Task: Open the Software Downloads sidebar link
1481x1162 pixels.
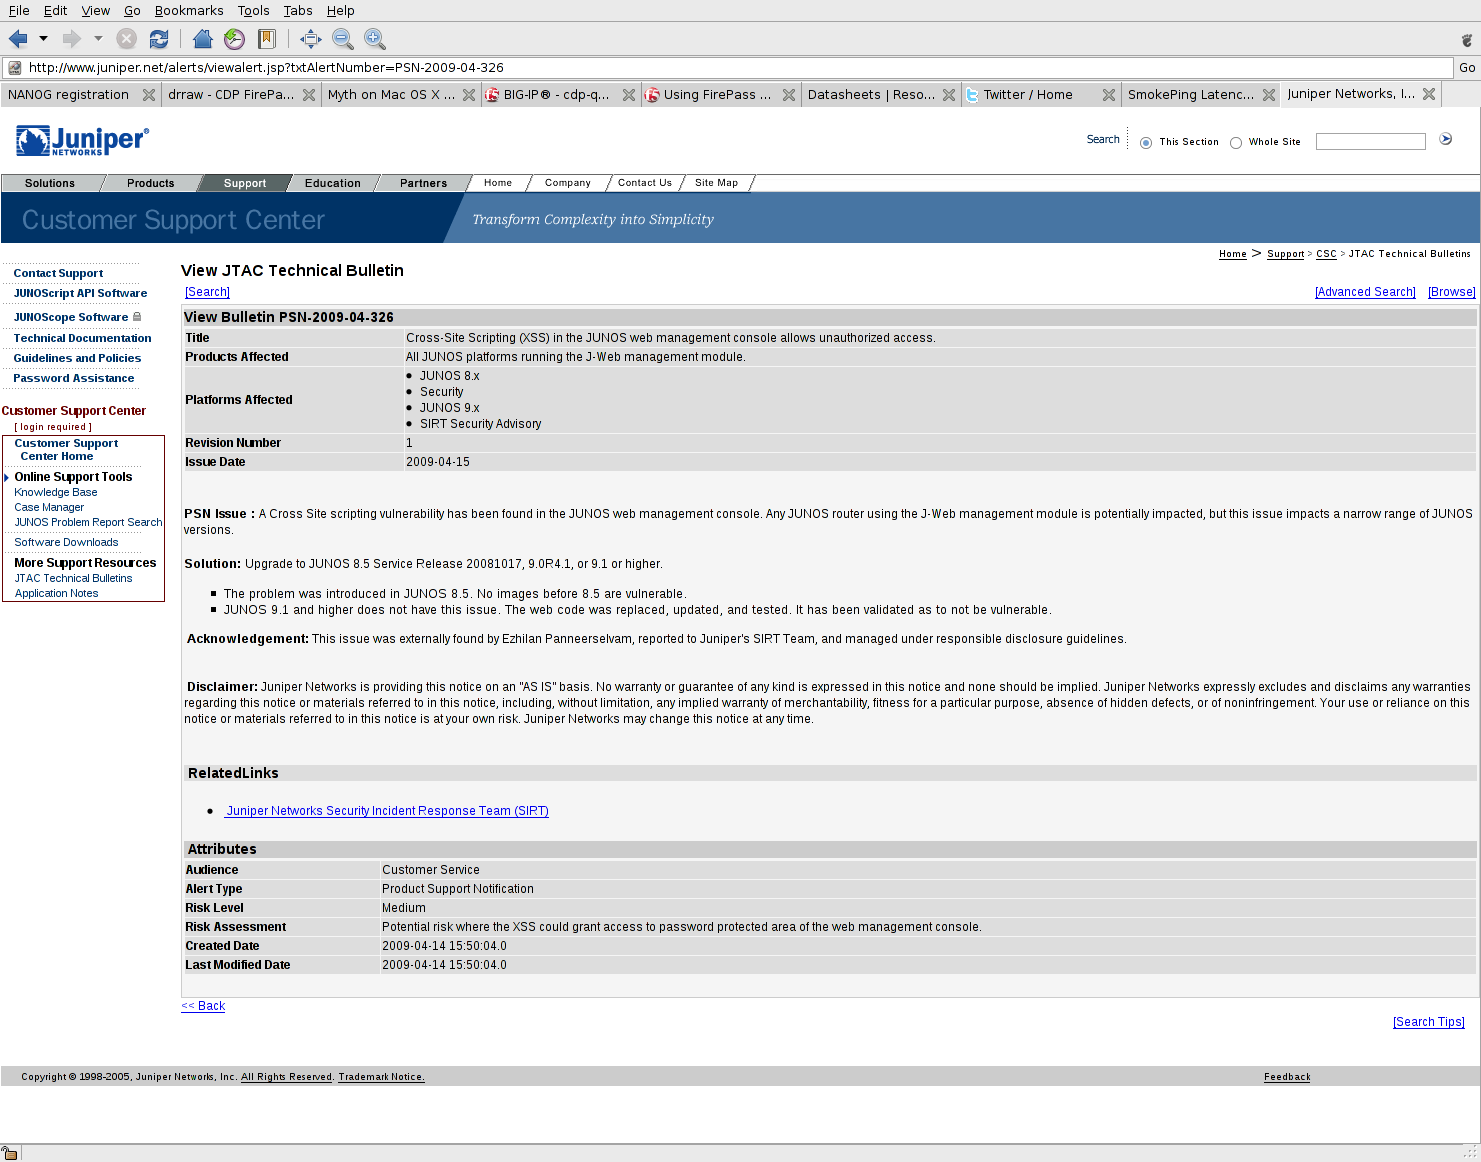Action: tap(66, 542)
